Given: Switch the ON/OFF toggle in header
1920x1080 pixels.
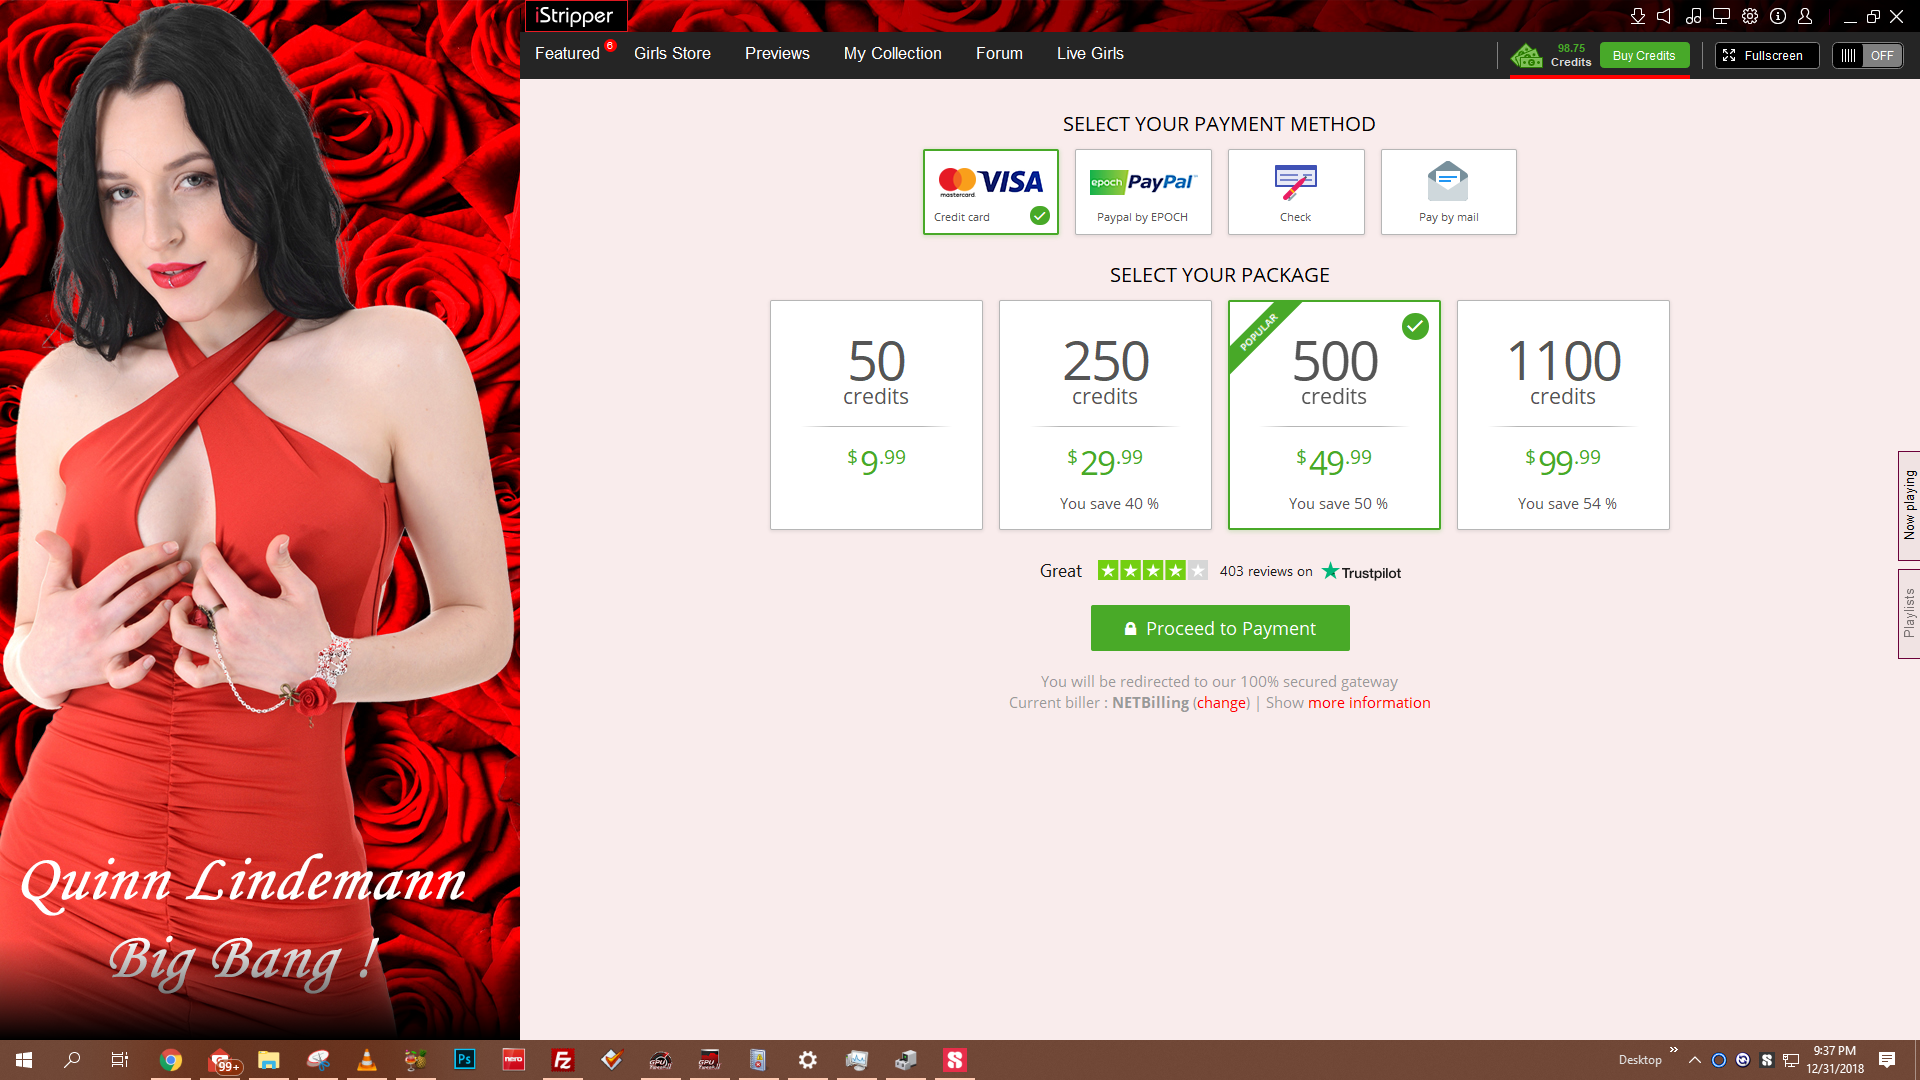Looking at the screenshot, I should pos(1867,56).
